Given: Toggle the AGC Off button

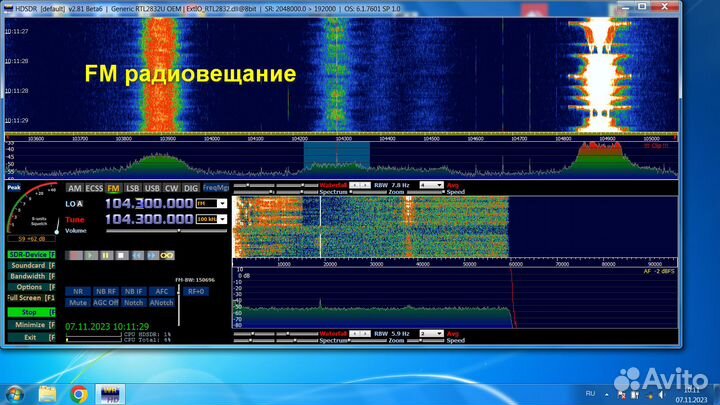Looking at the screenshot, I should 106,303.
